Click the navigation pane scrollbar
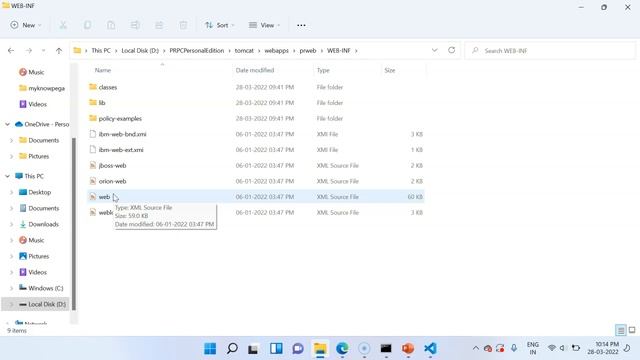Screen dimensions: 640x360 [x=74, y=224]
